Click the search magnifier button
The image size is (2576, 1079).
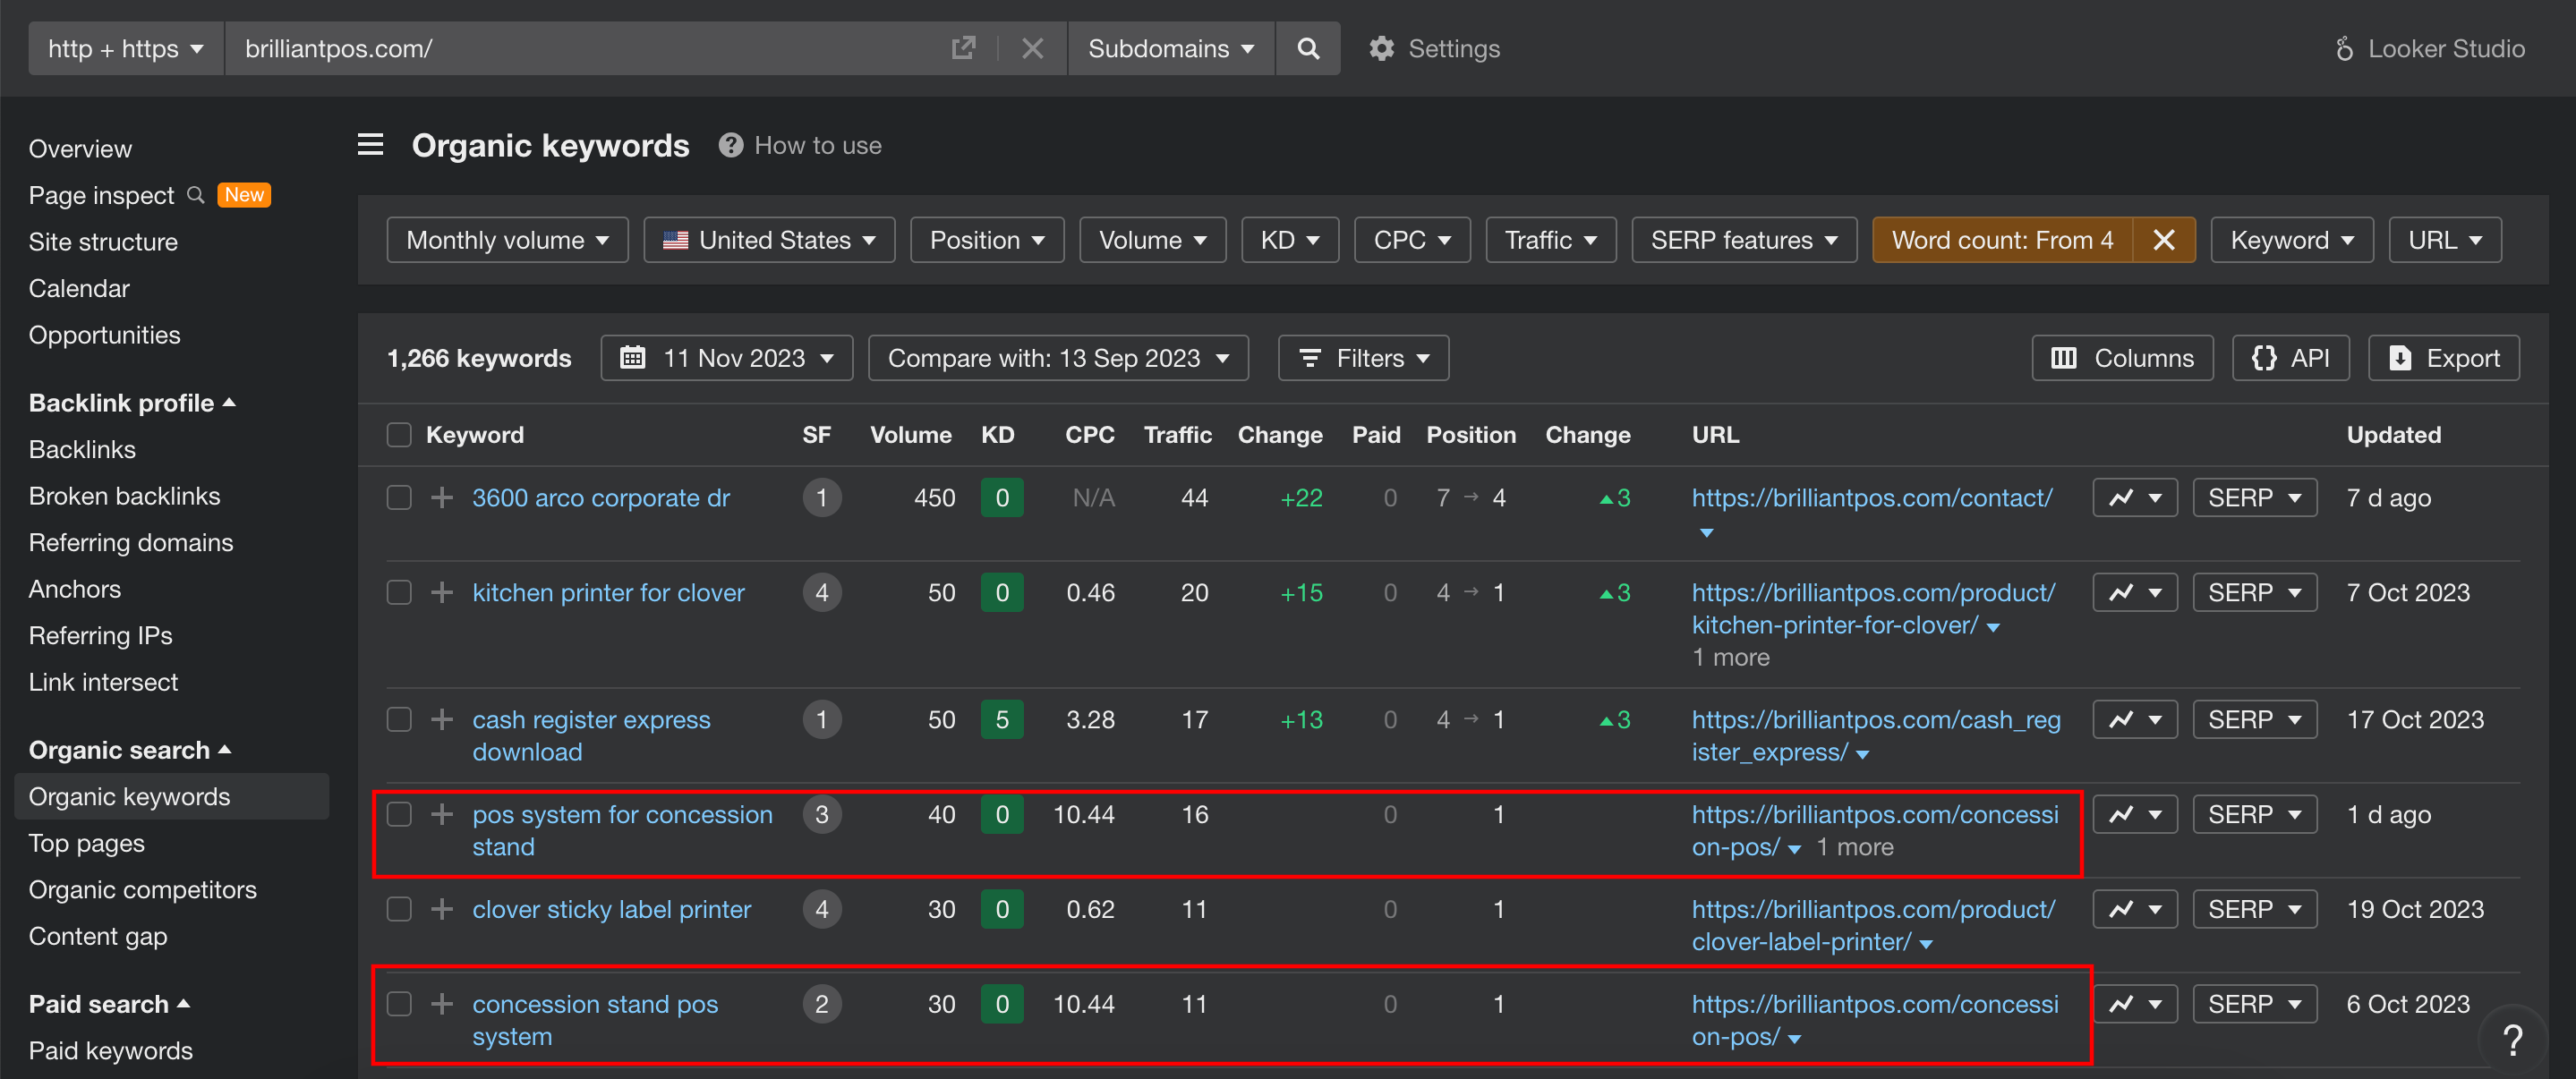point(1307,48)
